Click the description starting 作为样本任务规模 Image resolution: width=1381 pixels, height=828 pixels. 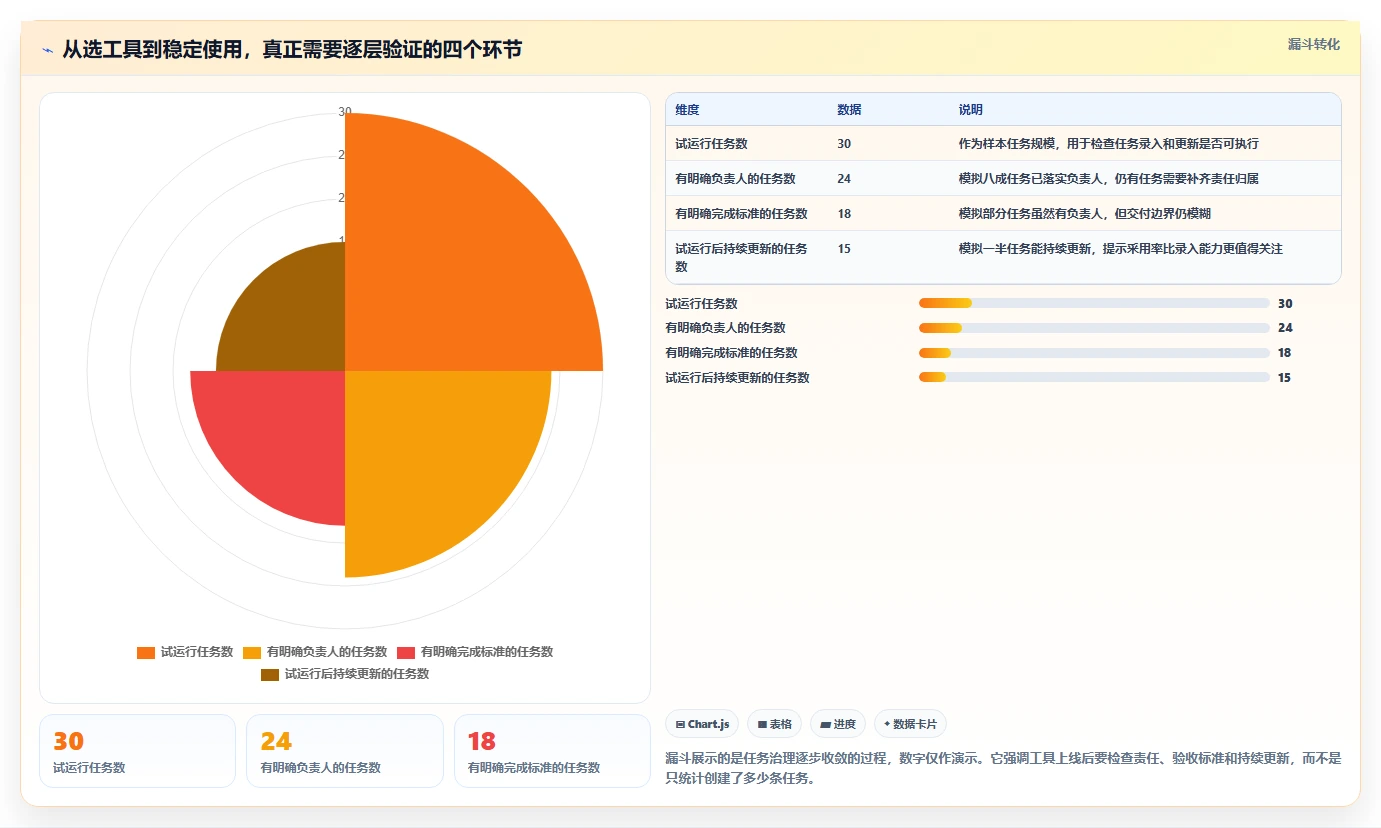tap(1108, 144)
